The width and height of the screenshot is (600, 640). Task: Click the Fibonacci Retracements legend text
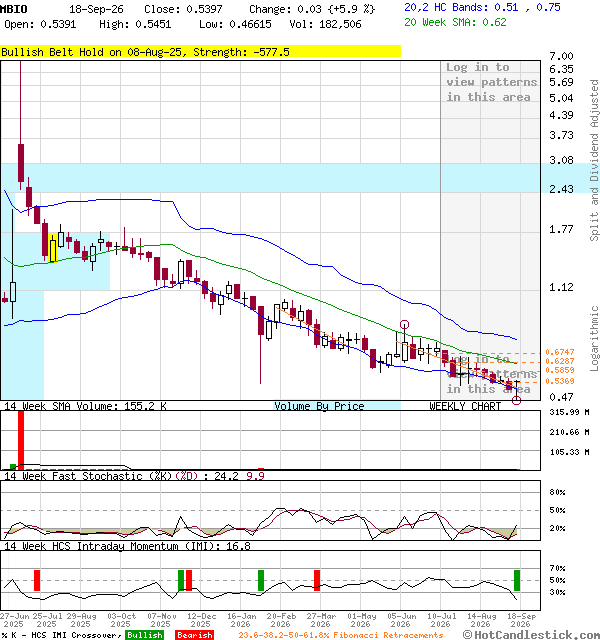click(x=340, y=635)
